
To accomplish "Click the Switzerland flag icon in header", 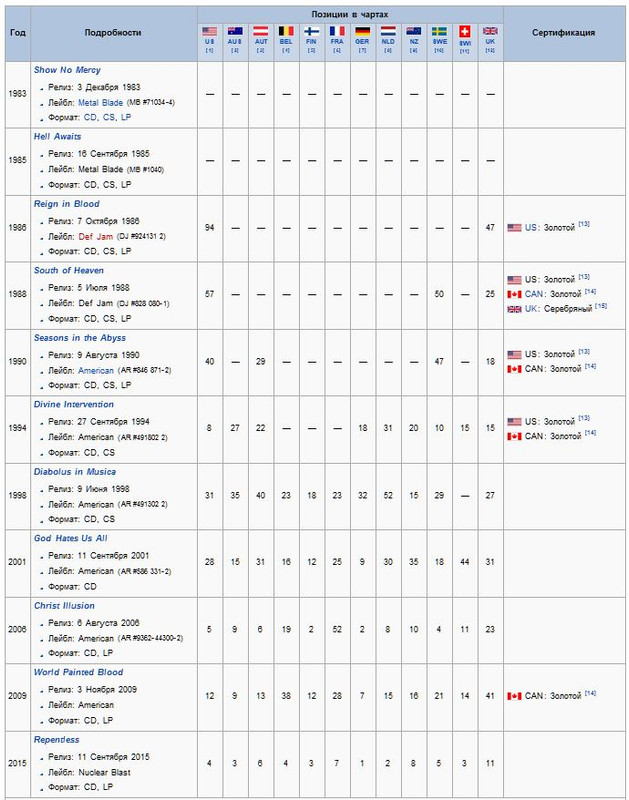I will (x=465, y=32).
